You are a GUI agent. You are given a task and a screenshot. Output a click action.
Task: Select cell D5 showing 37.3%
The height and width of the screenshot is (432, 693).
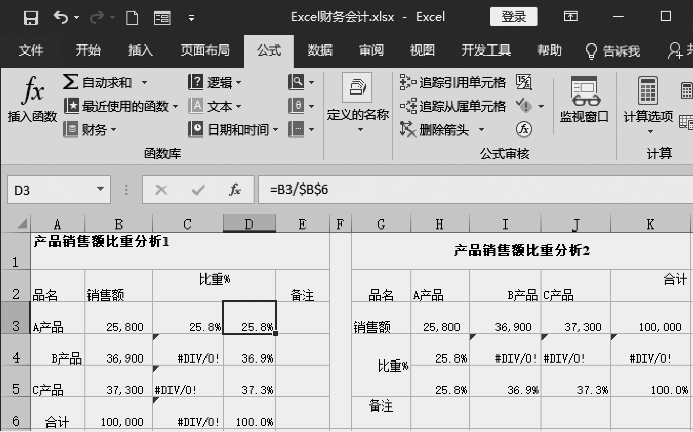pos(249,381)
